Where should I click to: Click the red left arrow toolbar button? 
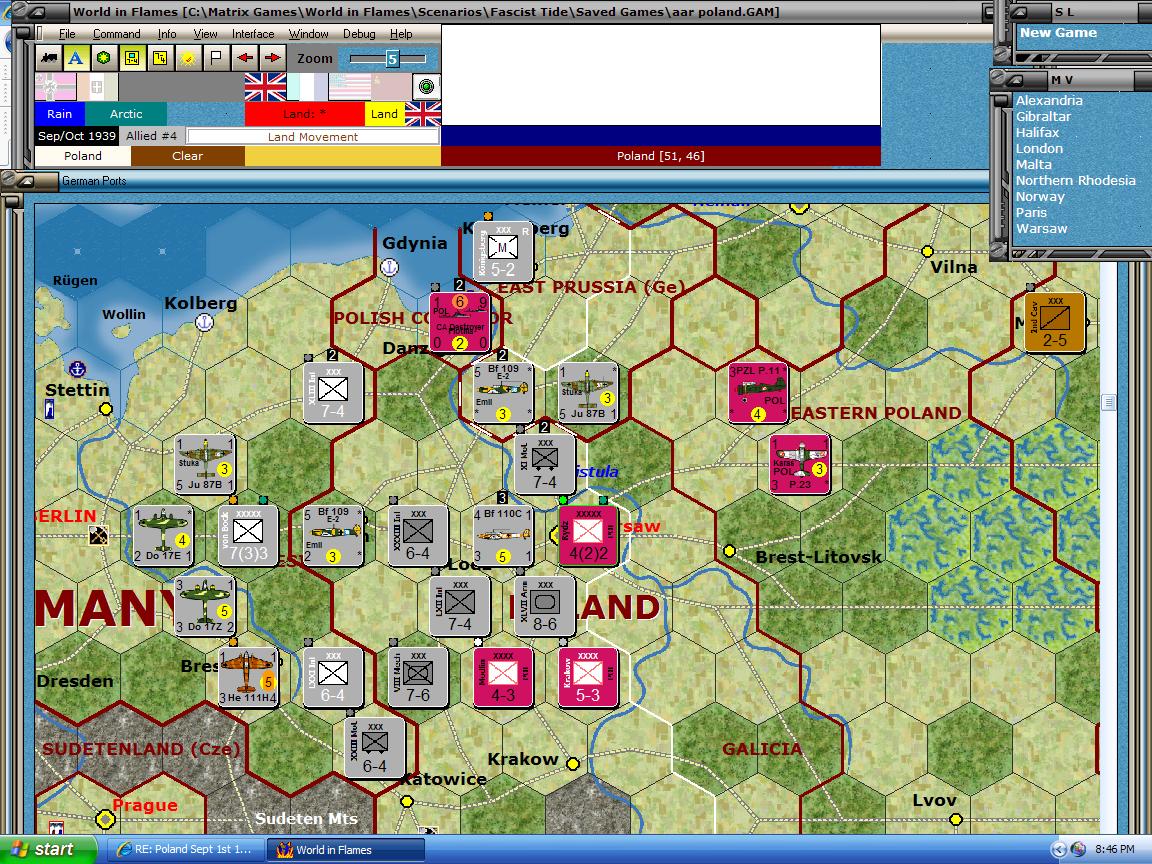click(x=244, y=57)
